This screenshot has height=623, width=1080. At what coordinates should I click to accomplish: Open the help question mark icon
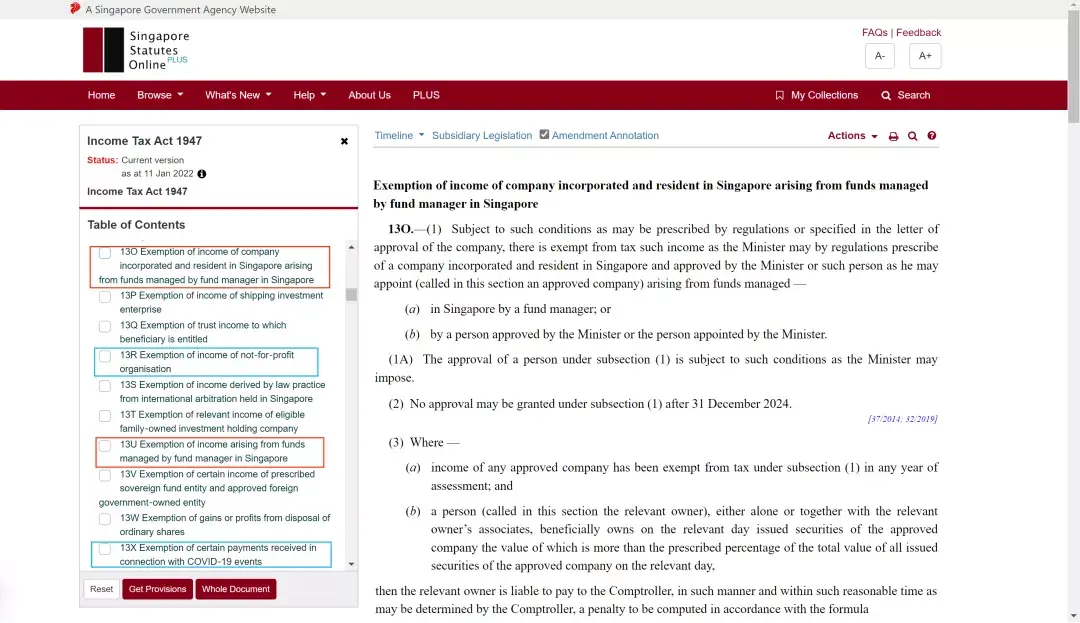click(932, 136)
